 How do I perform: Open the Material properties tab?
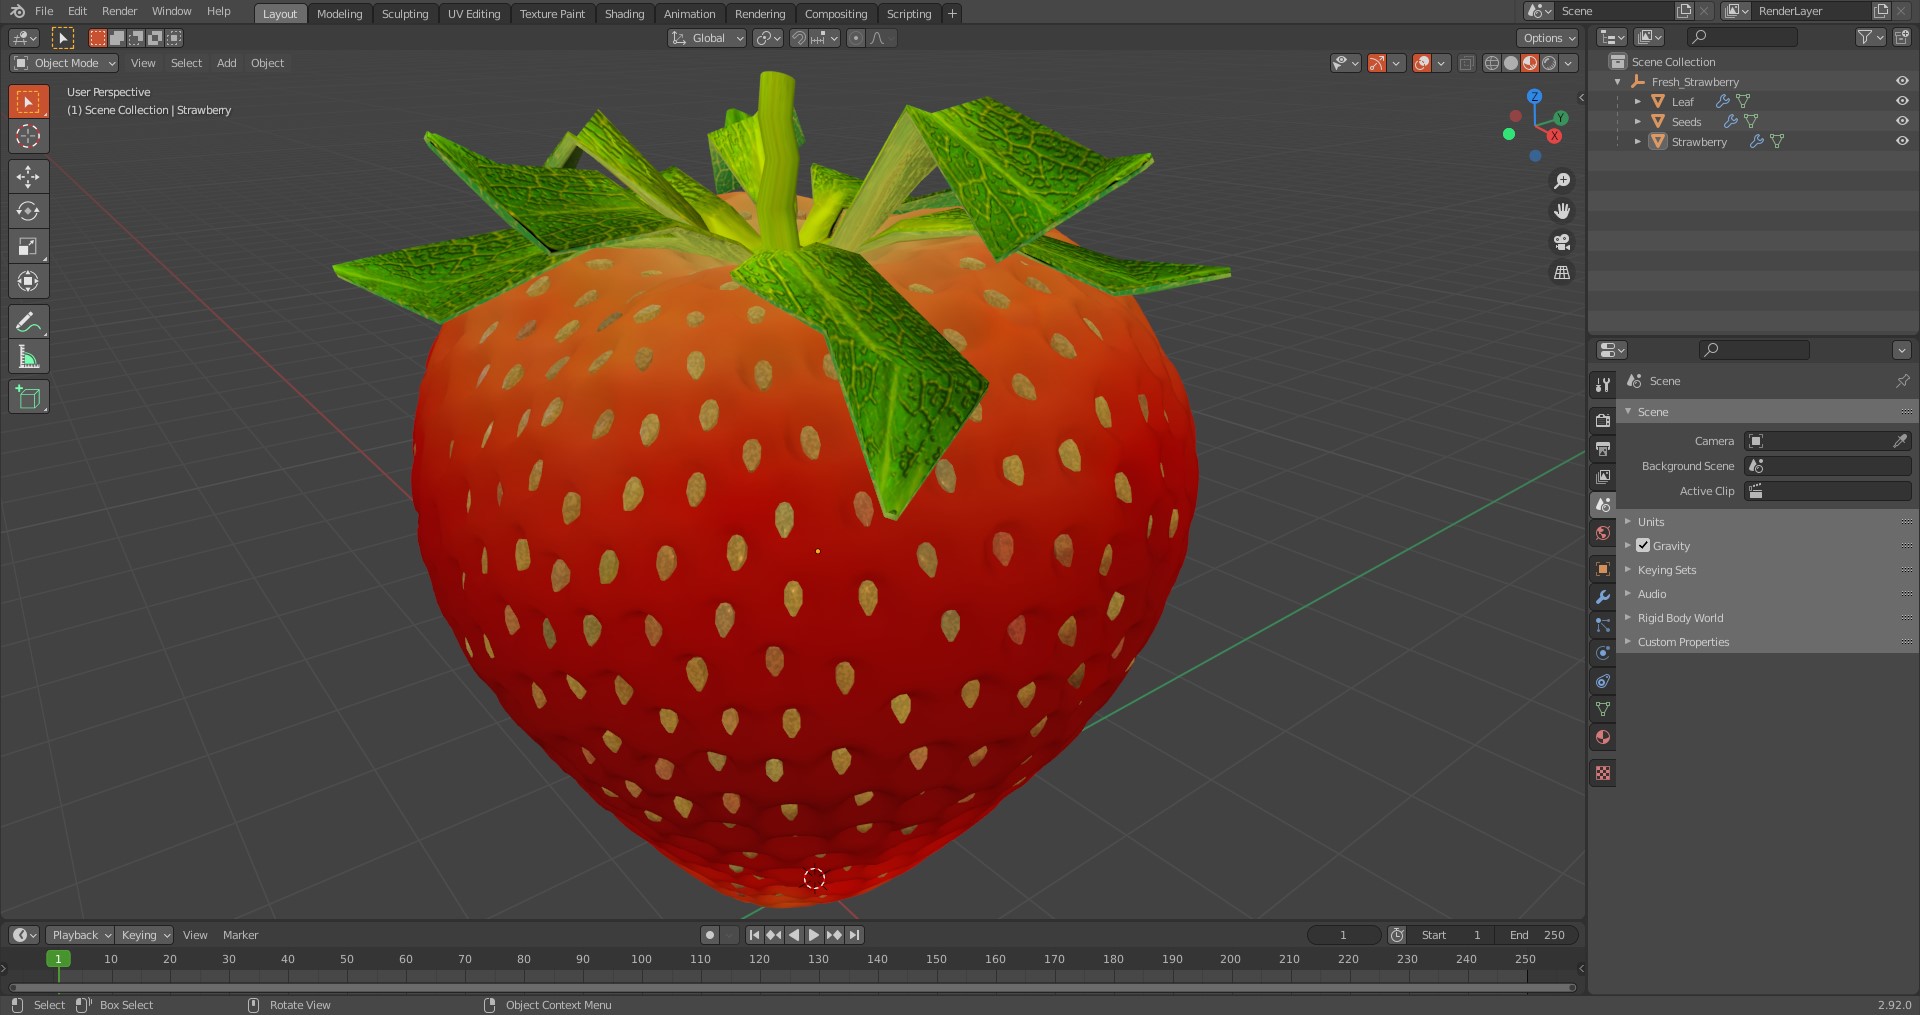pyautogui.click(x=1603, y=737)
